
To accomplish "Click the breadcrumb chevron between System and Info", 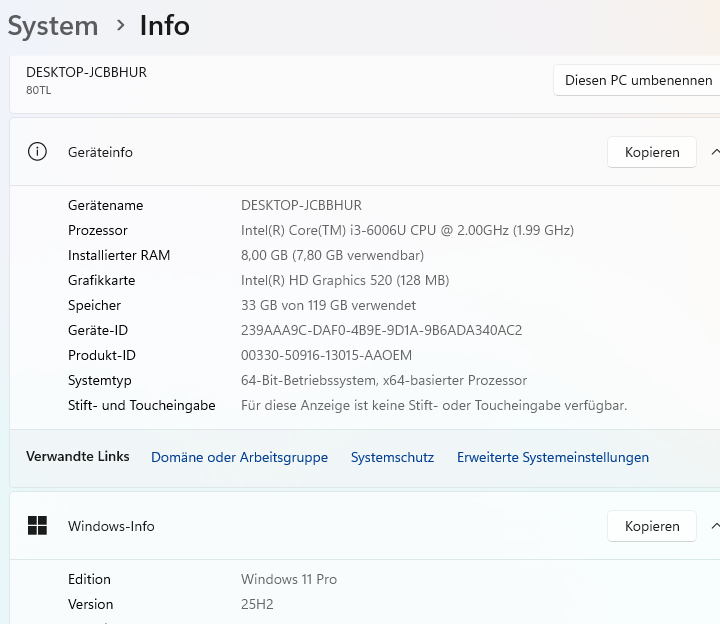I will (x=120, y=25).
